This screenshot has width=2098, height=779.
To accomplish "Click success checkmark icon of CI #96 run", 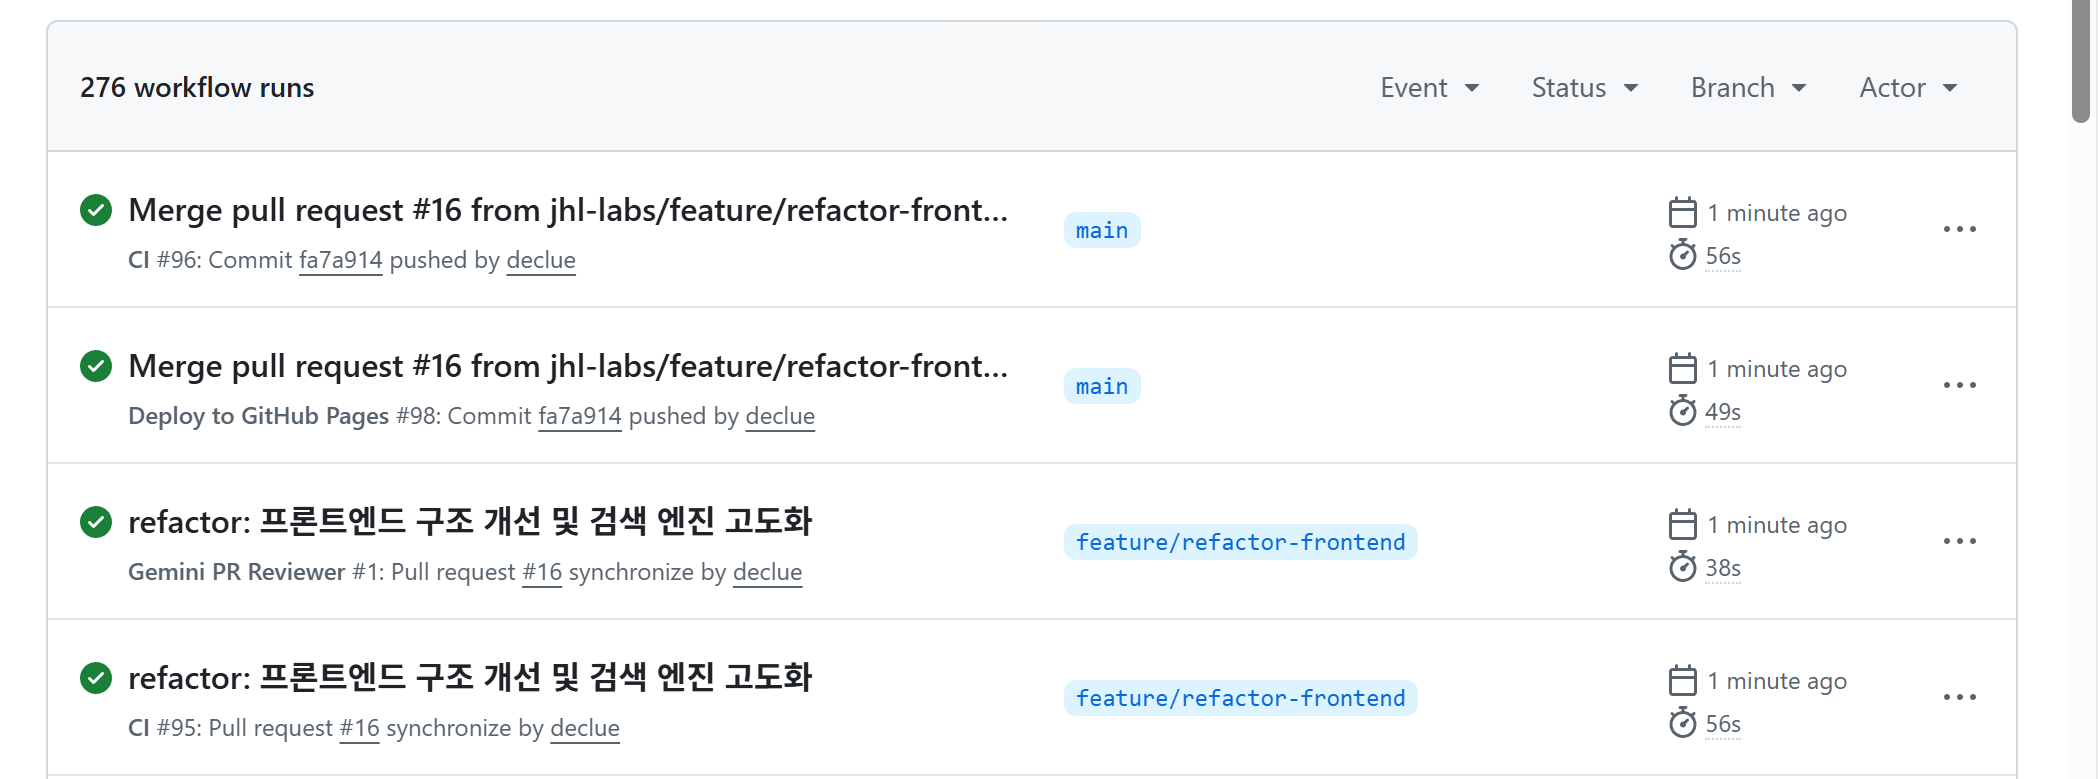I will pyautogui.click(x=96, y=211).
